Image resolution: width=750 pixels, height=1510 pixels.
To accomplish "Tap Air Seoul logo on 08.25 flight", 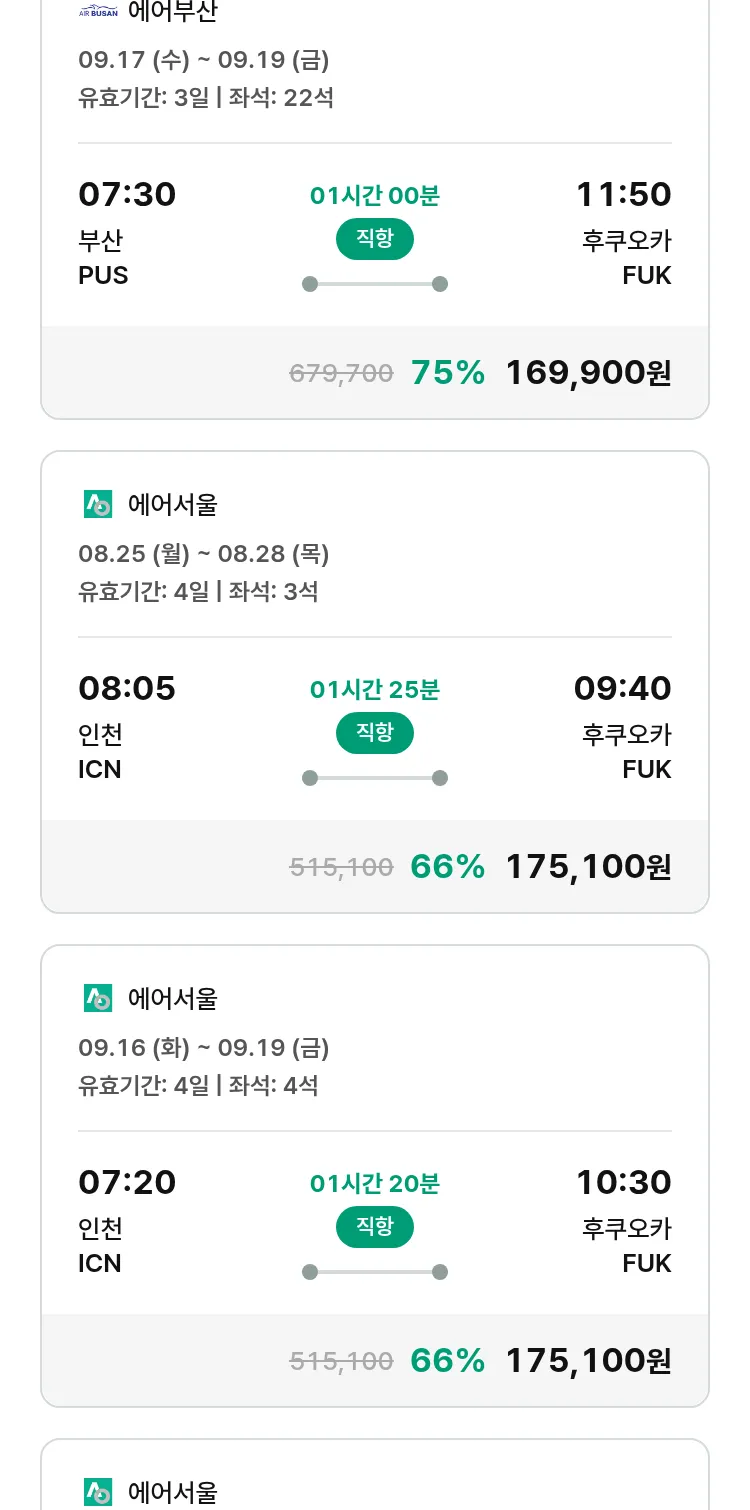I will [98, 504].
